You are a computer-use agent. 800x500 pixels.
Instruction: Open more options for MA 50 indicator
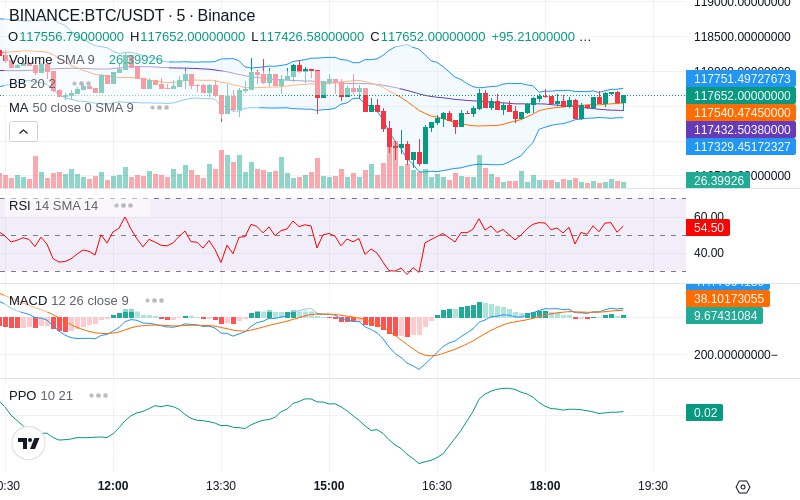(x=159, y=108)
